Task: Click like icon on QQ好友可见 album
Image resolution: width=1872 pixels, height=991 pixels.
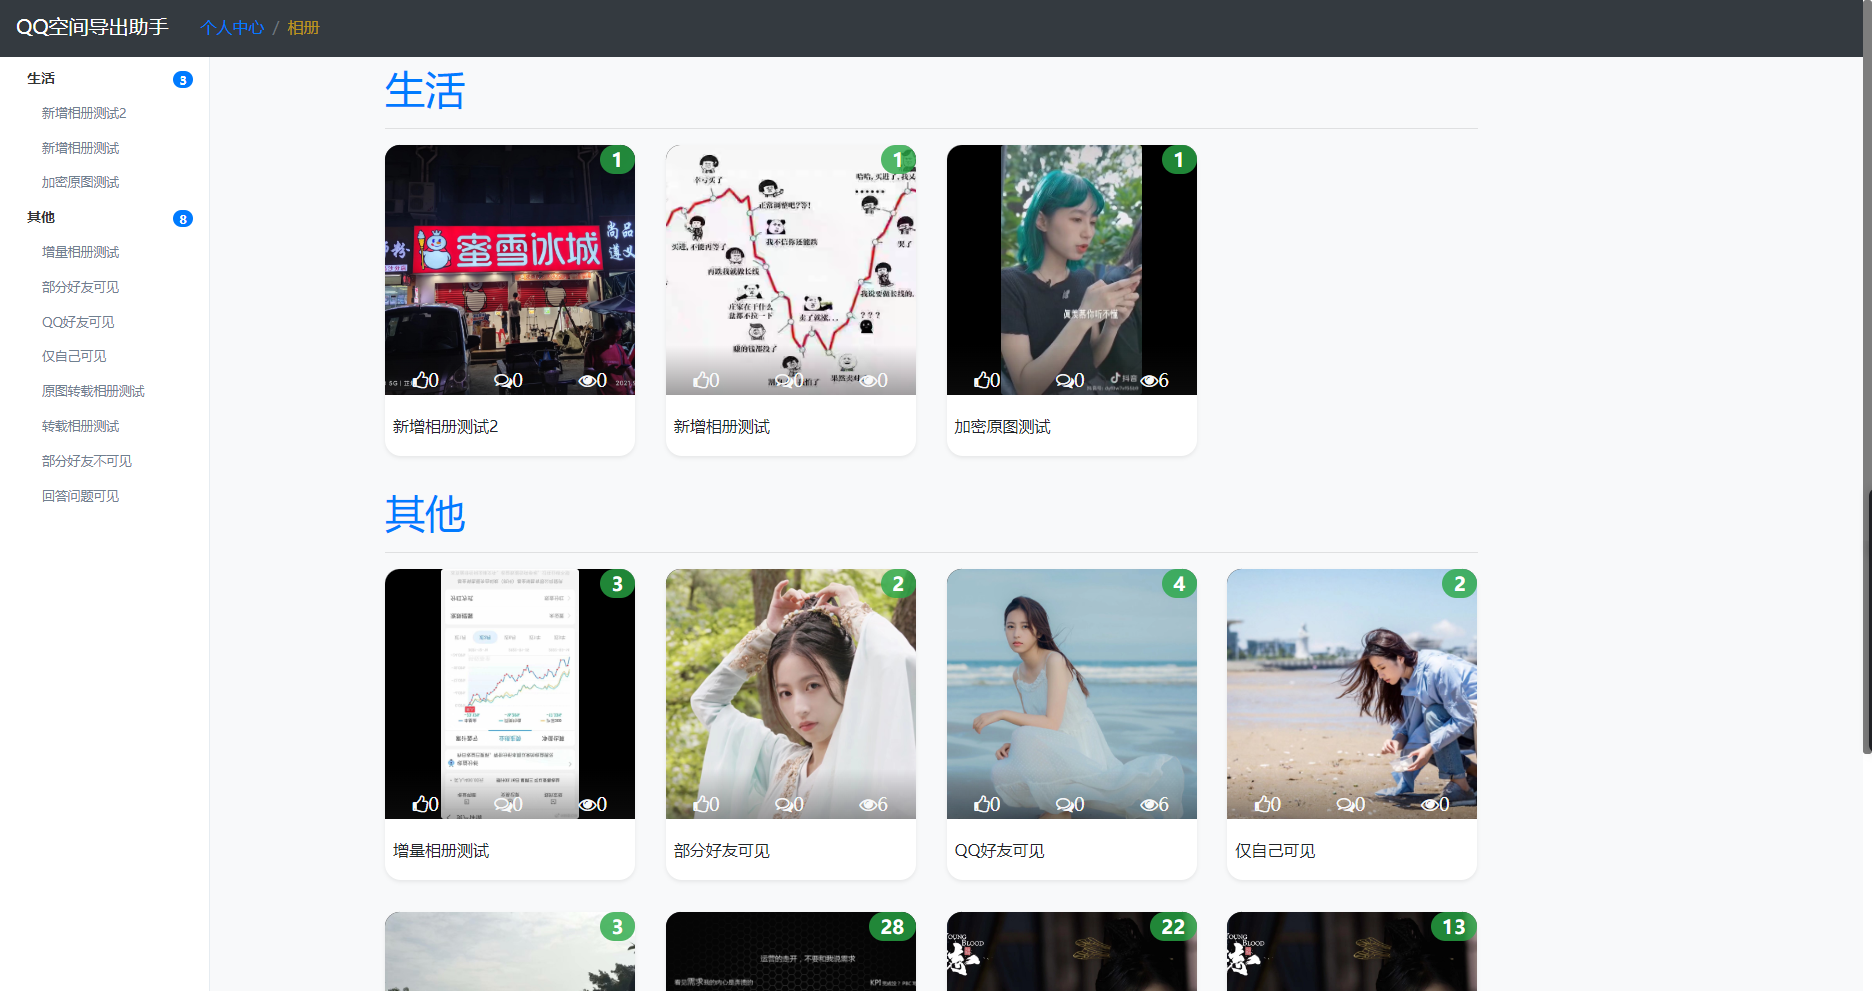Action: click(983, 804)
